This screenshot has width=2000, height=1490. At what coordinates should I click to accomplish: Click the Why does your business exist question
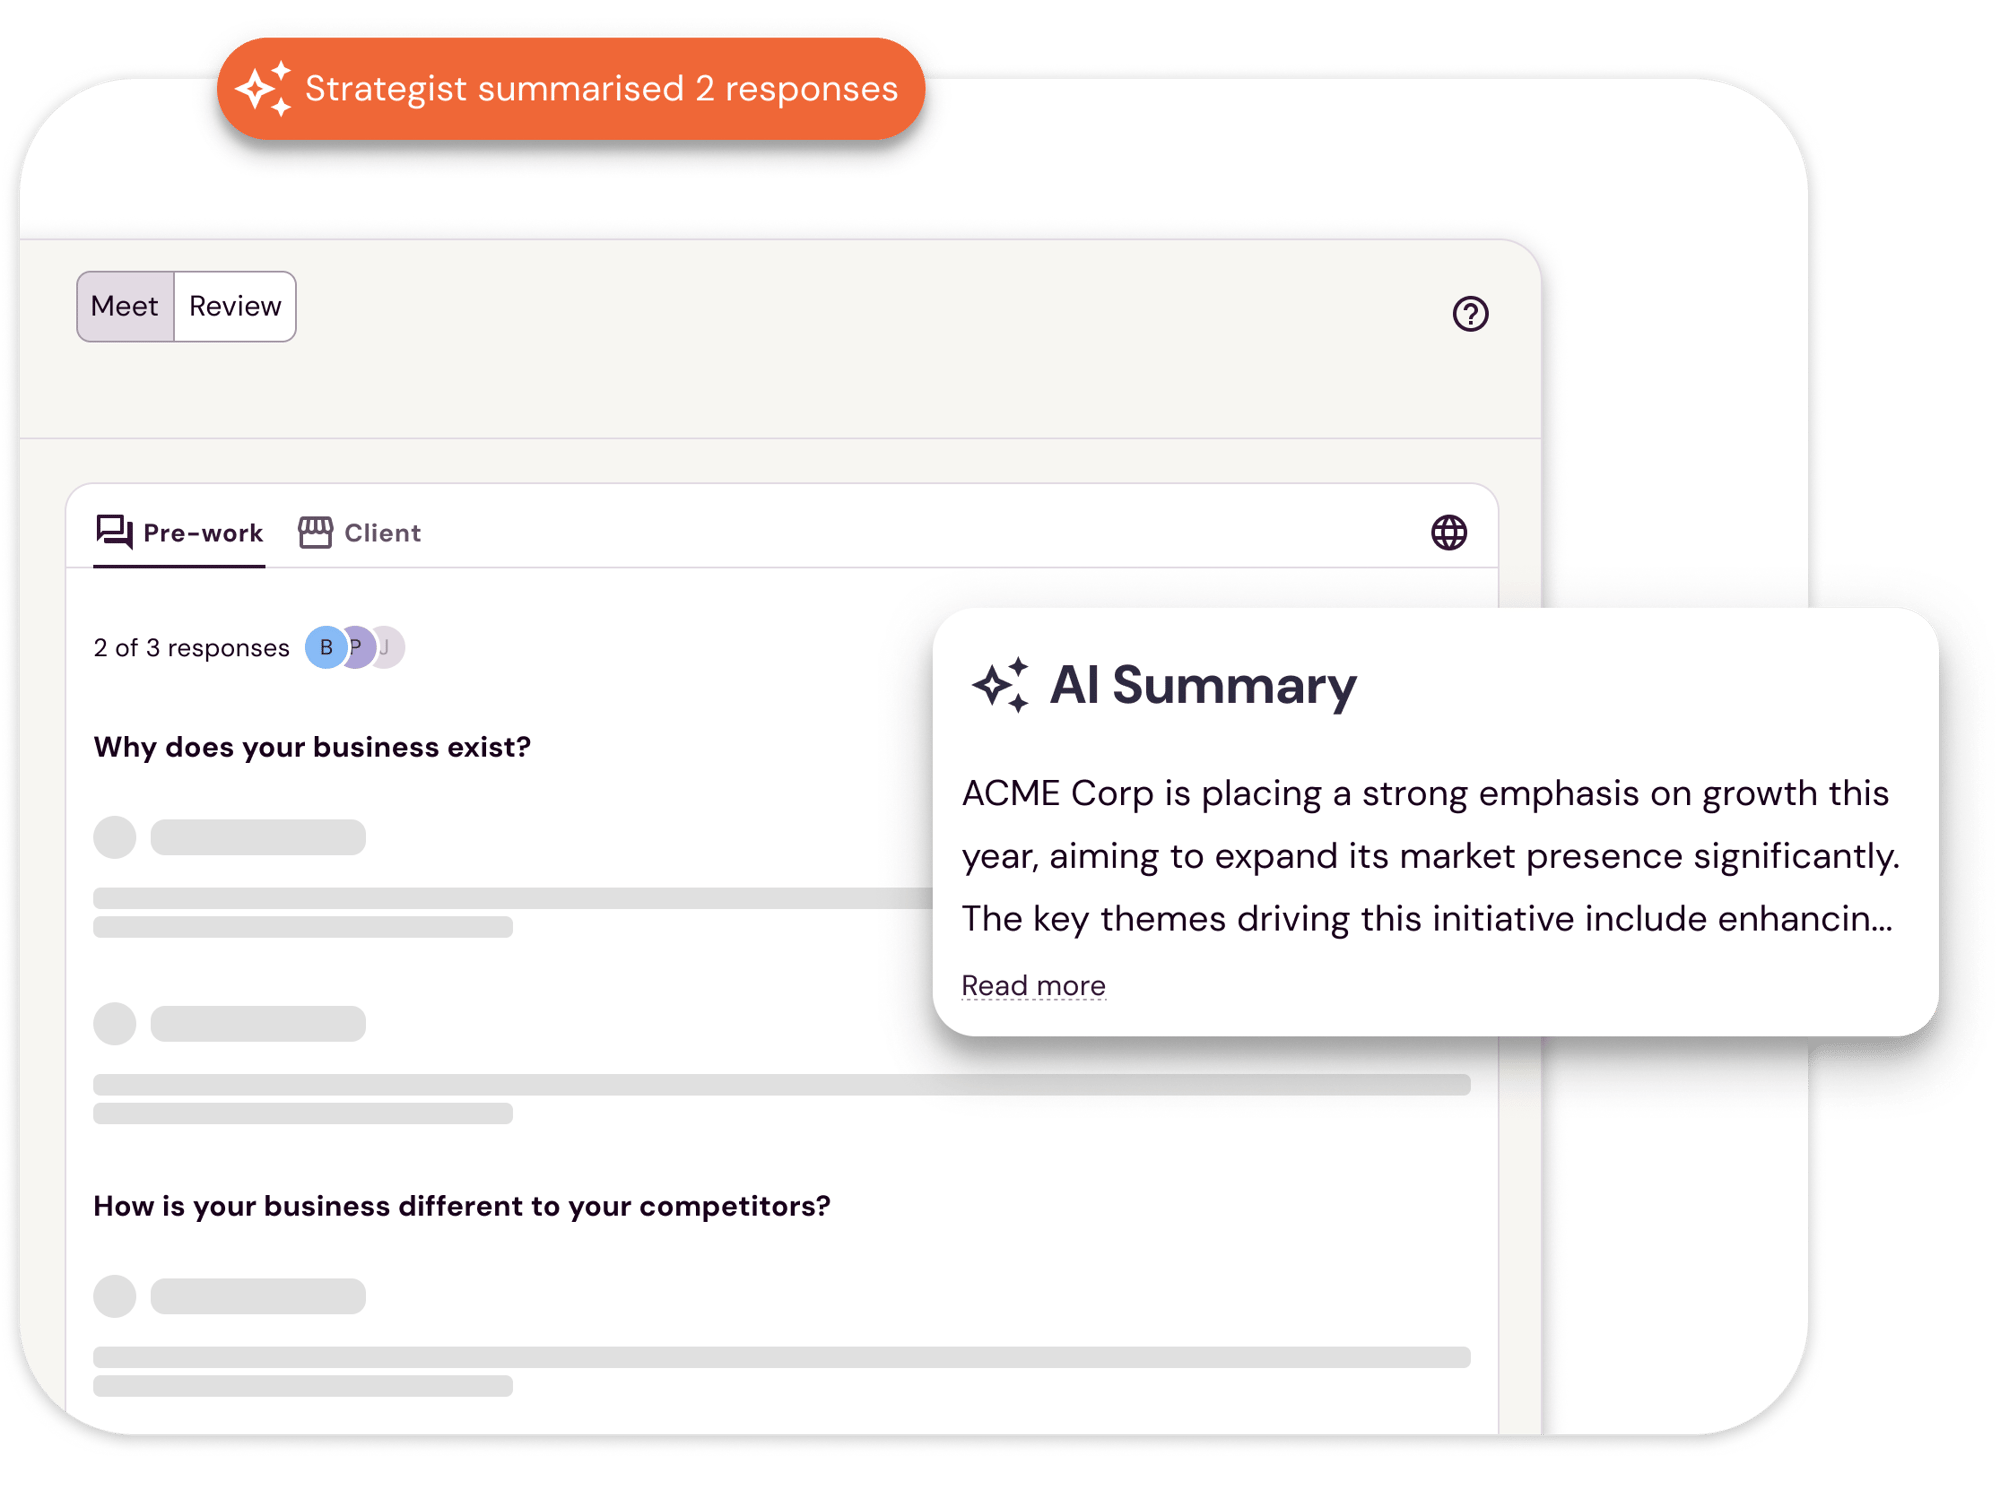pos(312,747)
